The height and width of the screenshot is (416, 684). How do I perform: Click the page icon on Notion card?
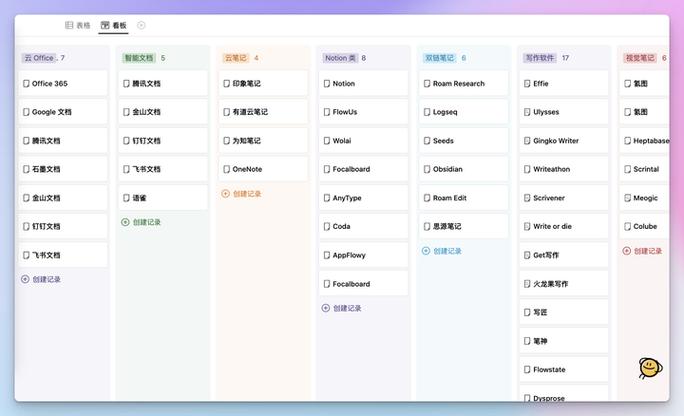327,83
